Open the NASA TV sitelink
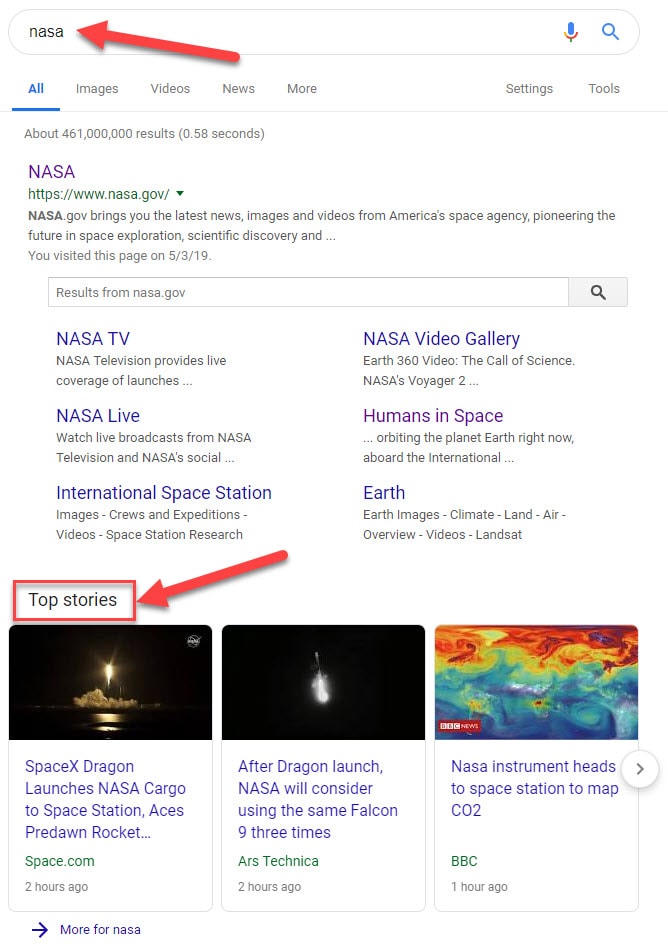The width and height of the screenshot is (668, 952). point(93,338)
